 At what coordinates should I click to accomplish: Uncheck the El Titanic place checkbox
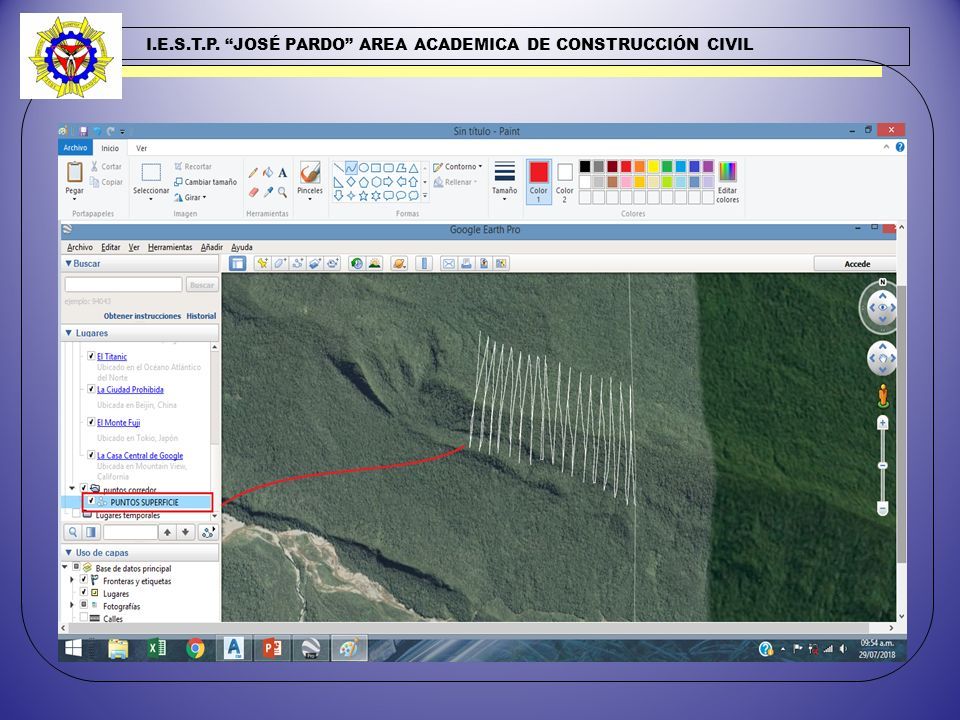[91, 356]
